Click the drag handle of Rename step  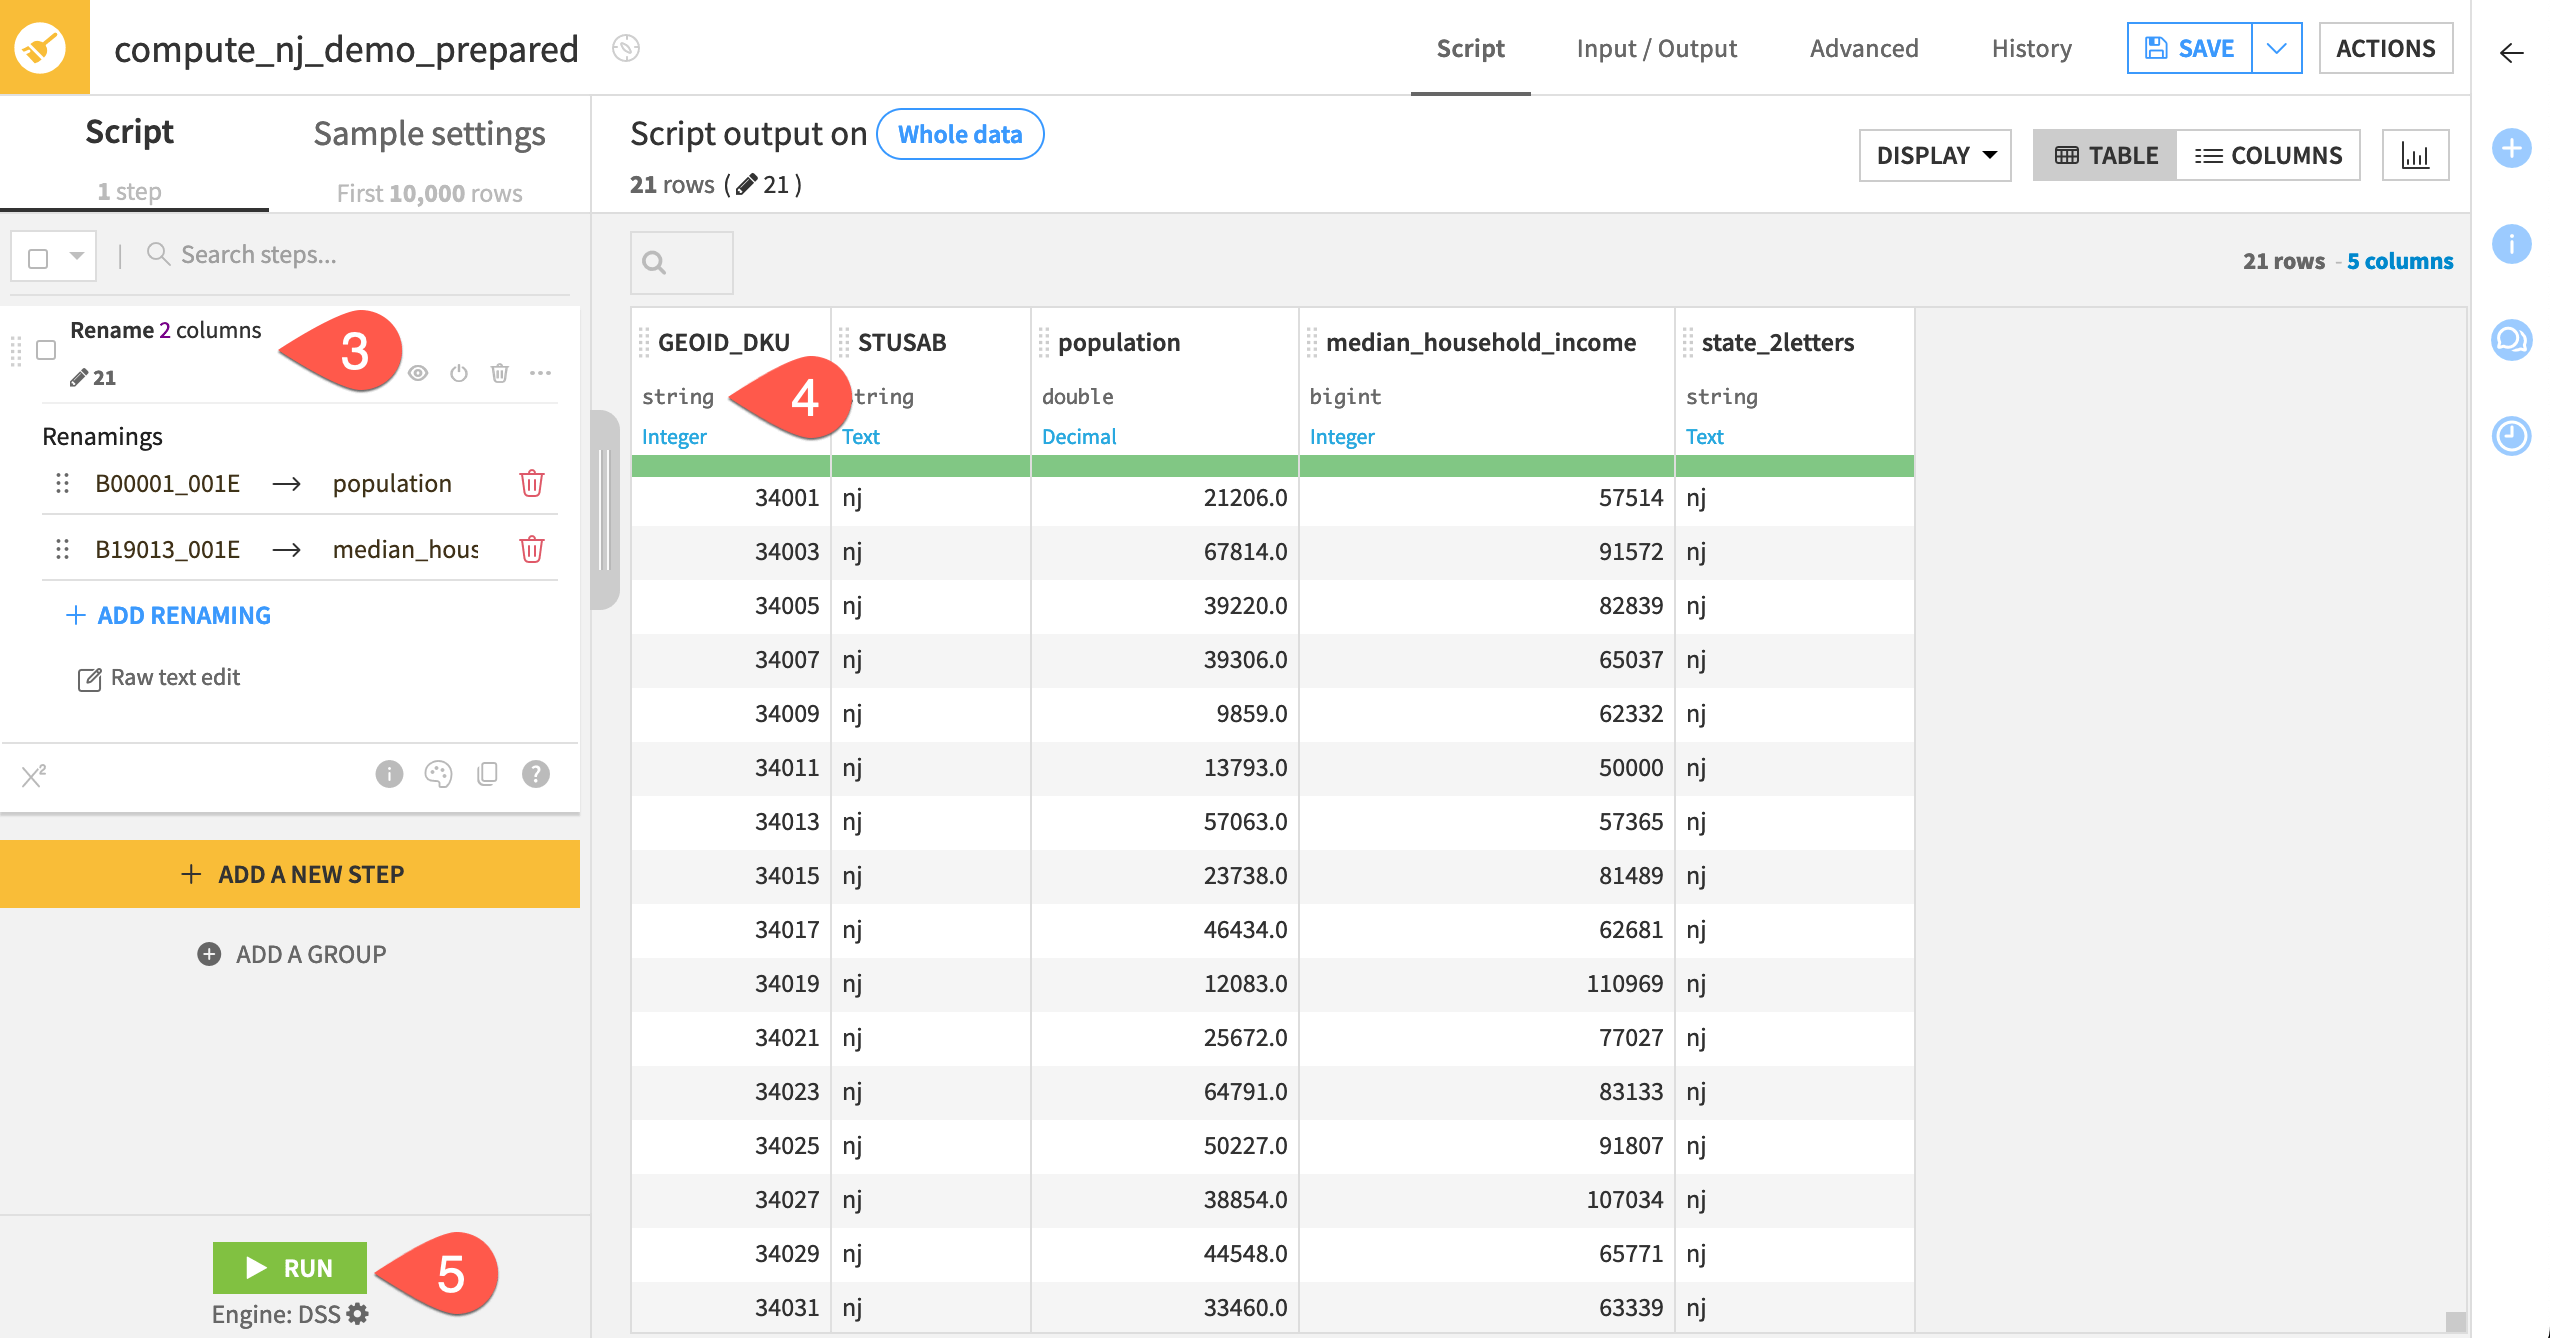click(15, 352)
